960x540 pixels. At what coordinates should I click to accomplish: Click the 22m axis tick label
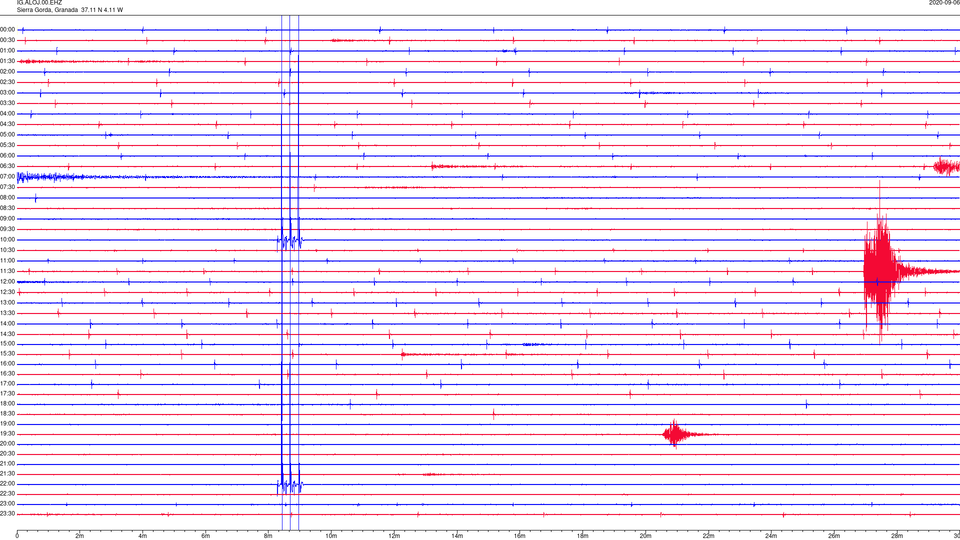708,536
